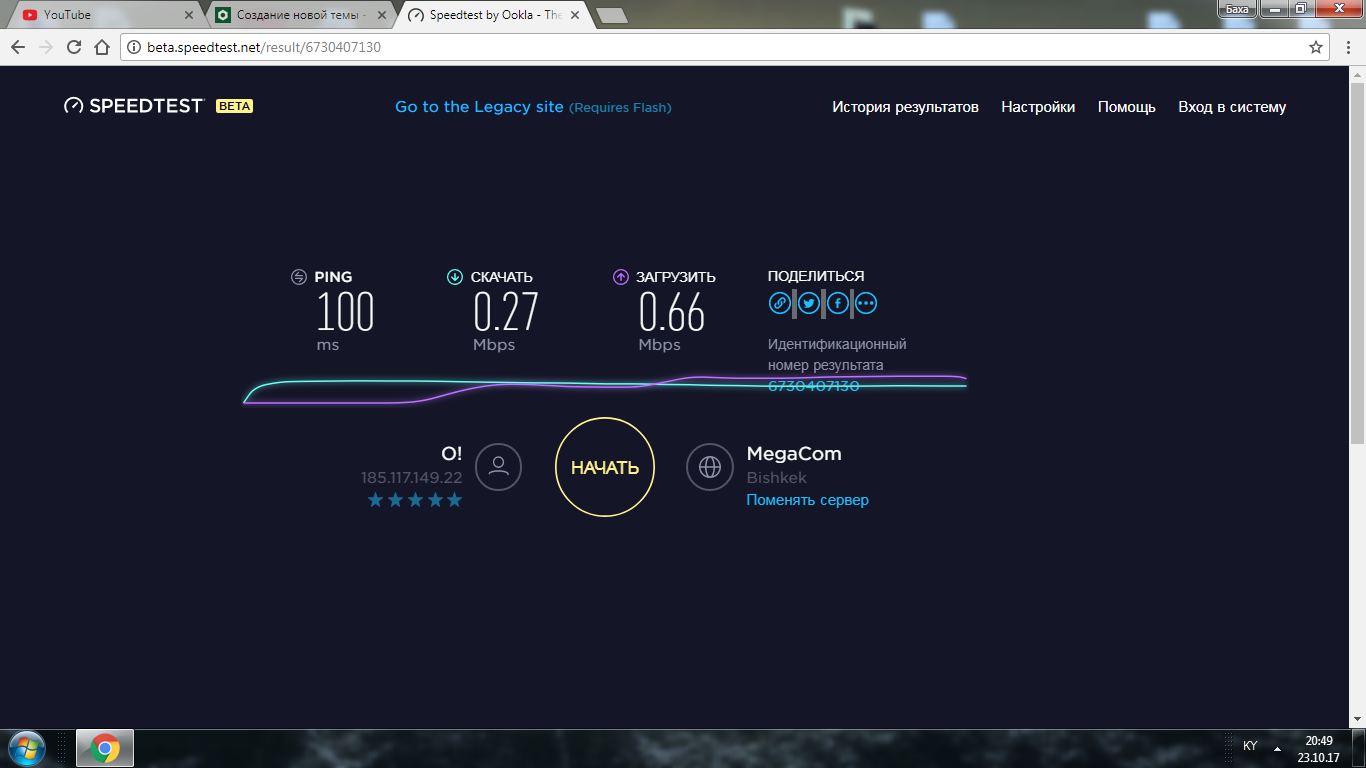This screenshot has width=1366, height=768.
Task: Open the Windows Start menu
Action: point(26,748)
